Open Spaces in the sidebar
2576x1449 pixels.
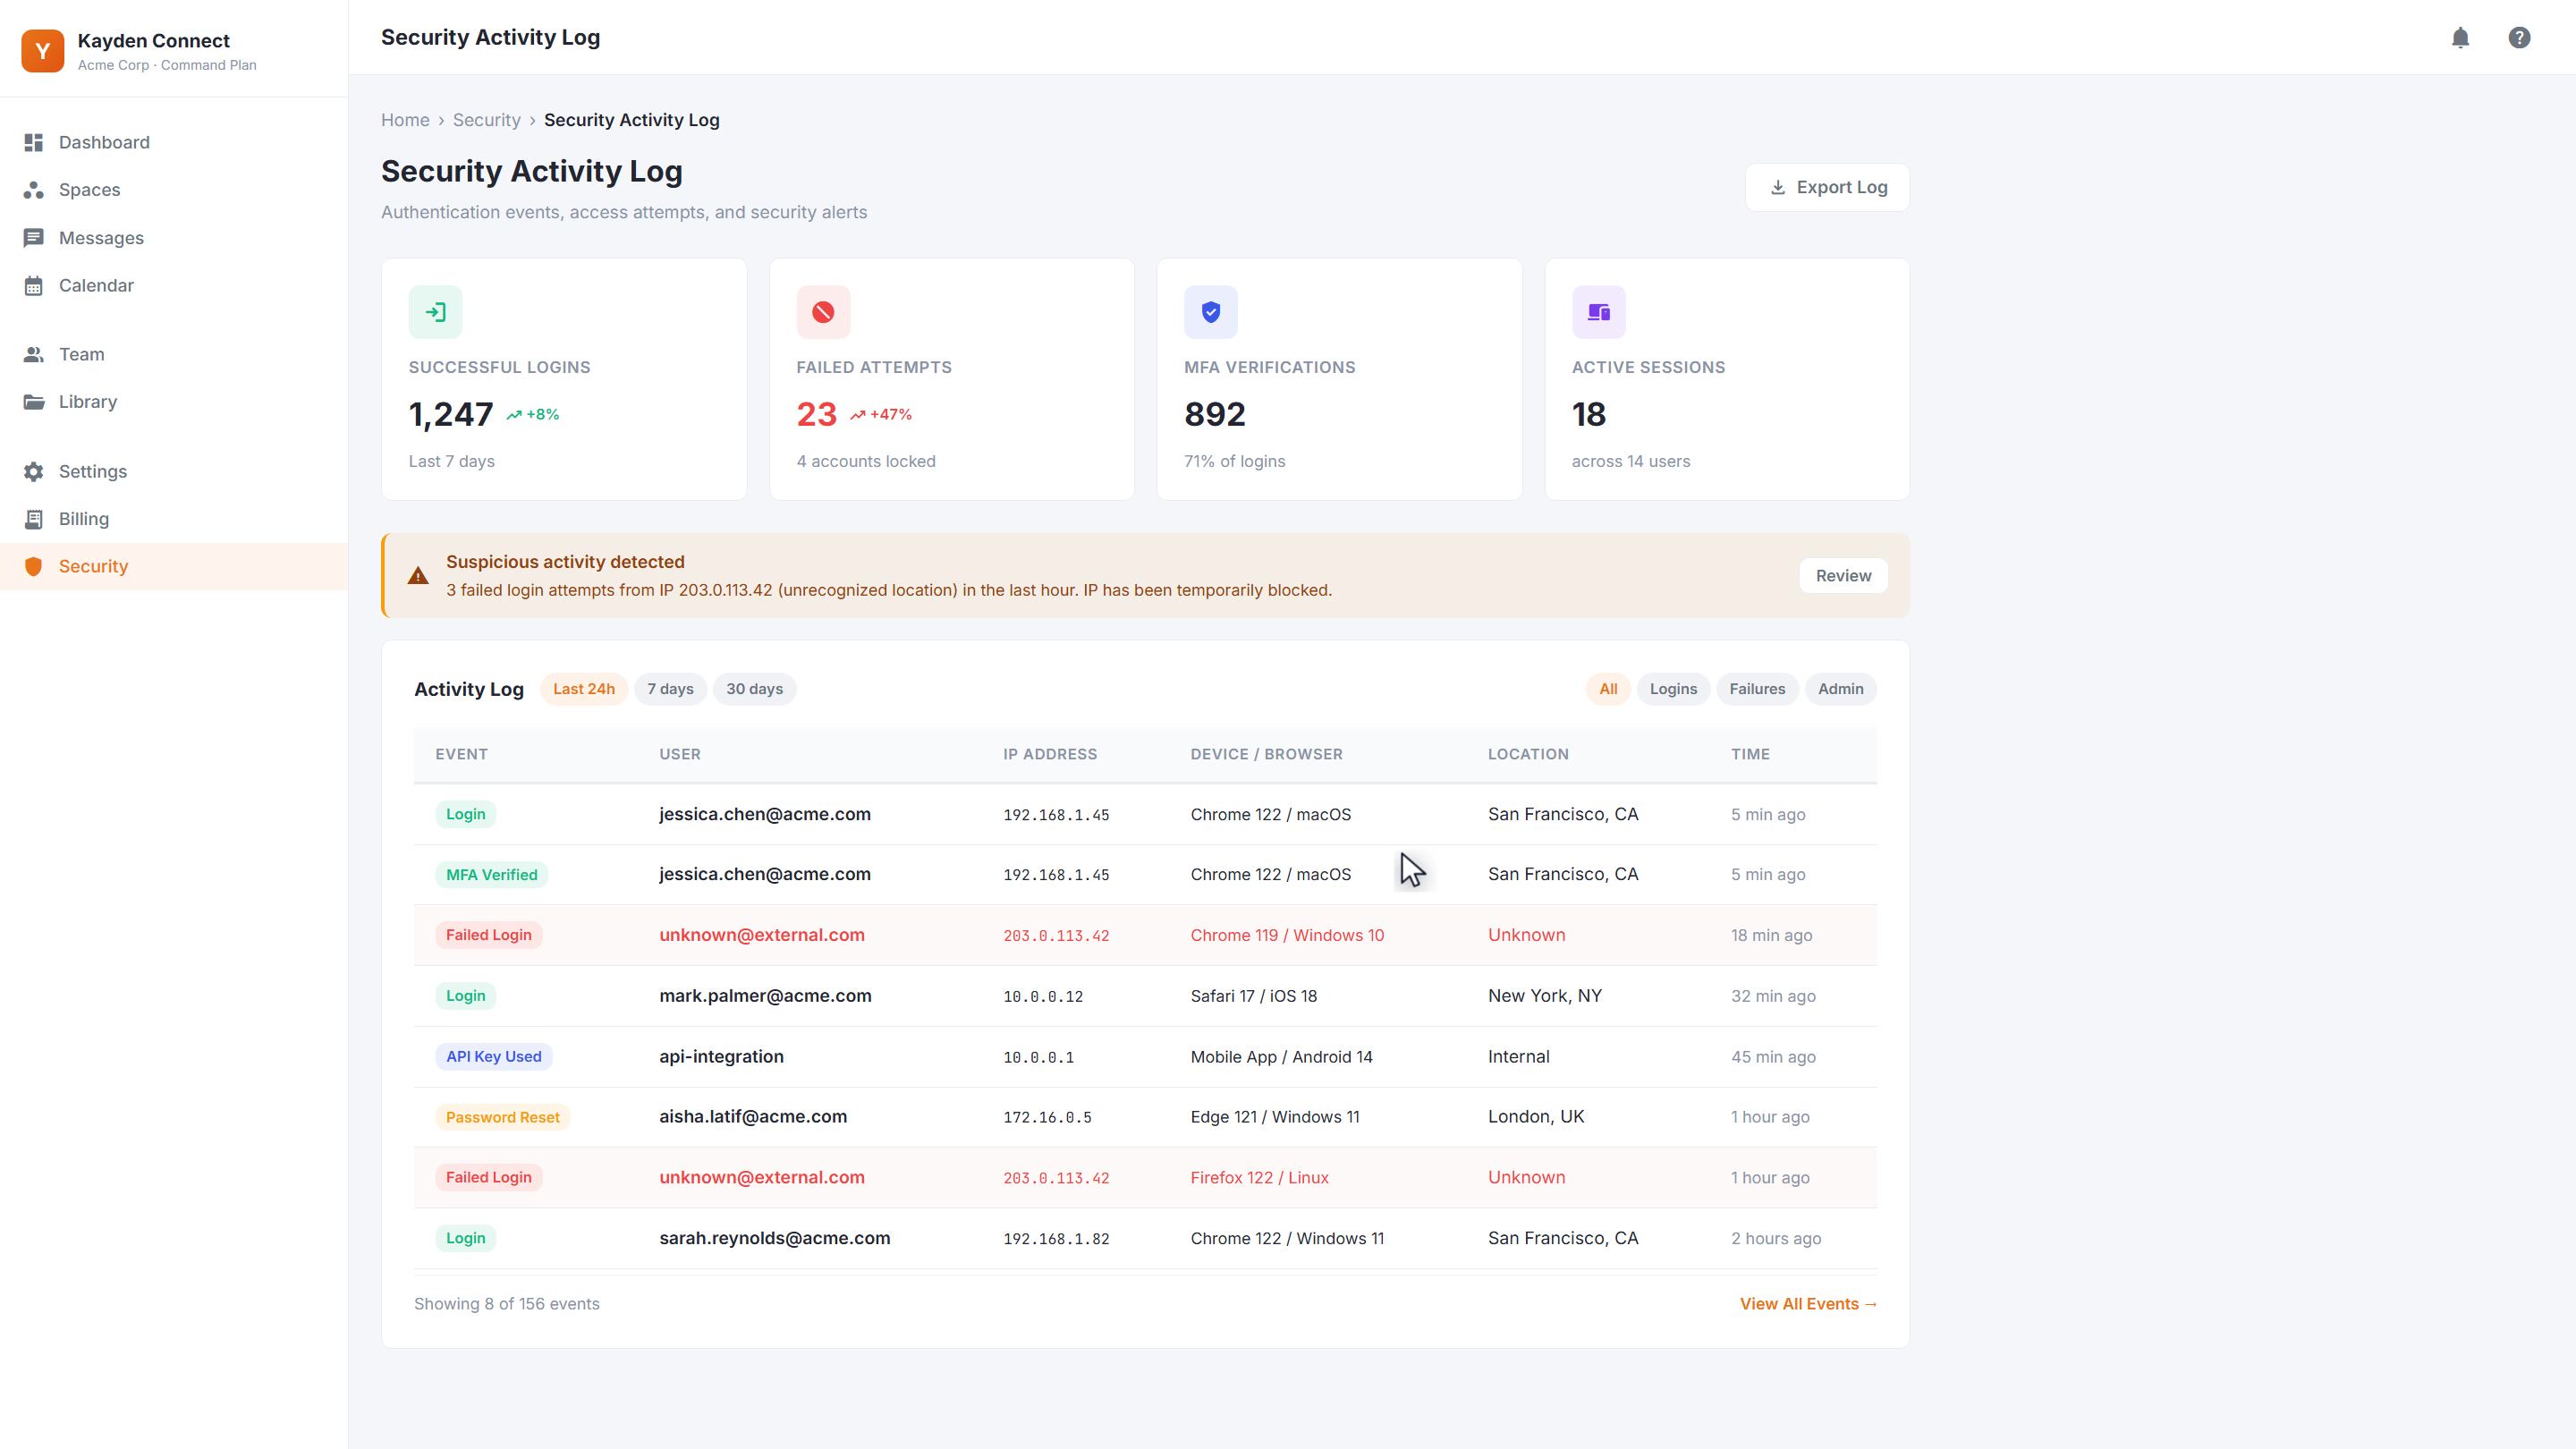click(x=174, y=190)
